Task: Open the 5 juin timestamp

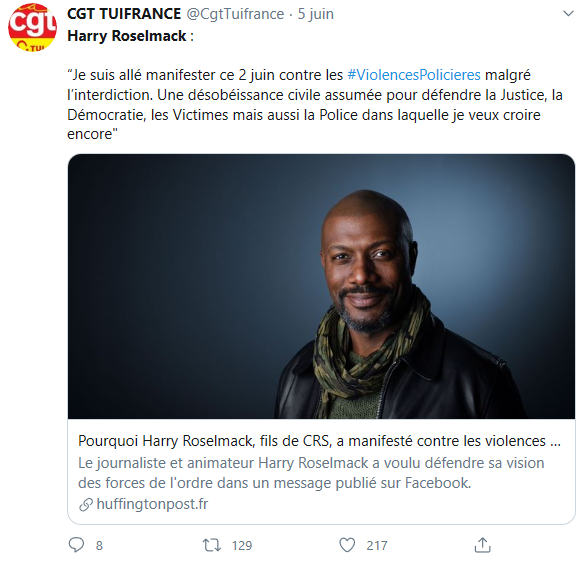Action: tap(316, 14)
